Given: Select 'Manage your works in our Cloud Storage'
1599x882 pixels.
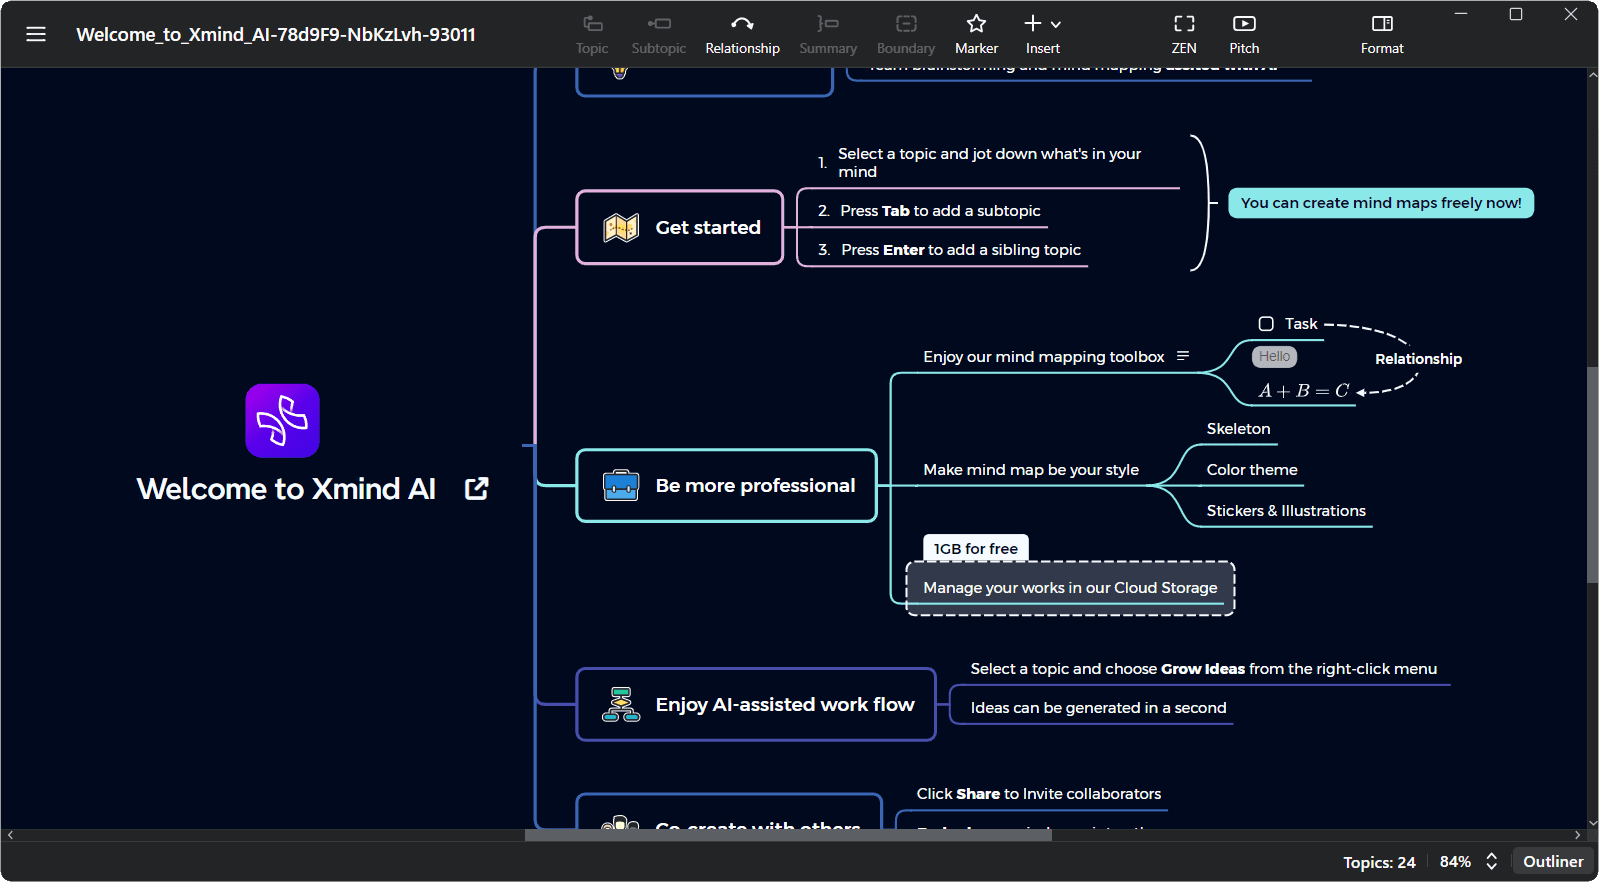Looking at the screenshot, I should [1070, 588].
